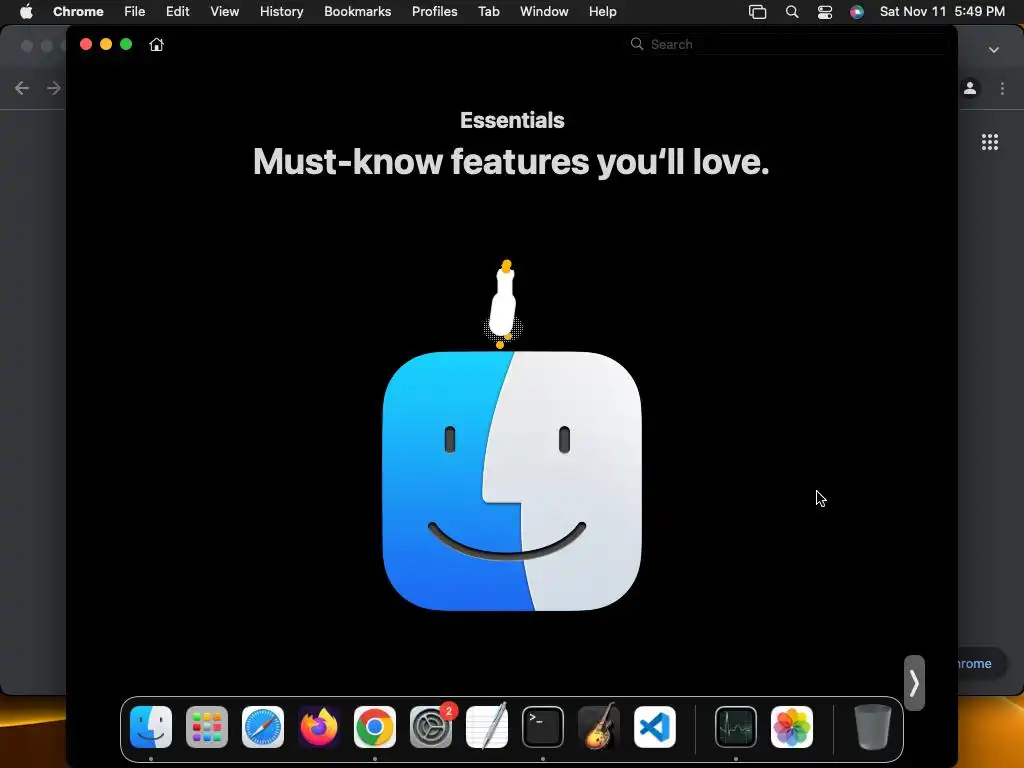Open date and time notification center

tap(942, 12)
